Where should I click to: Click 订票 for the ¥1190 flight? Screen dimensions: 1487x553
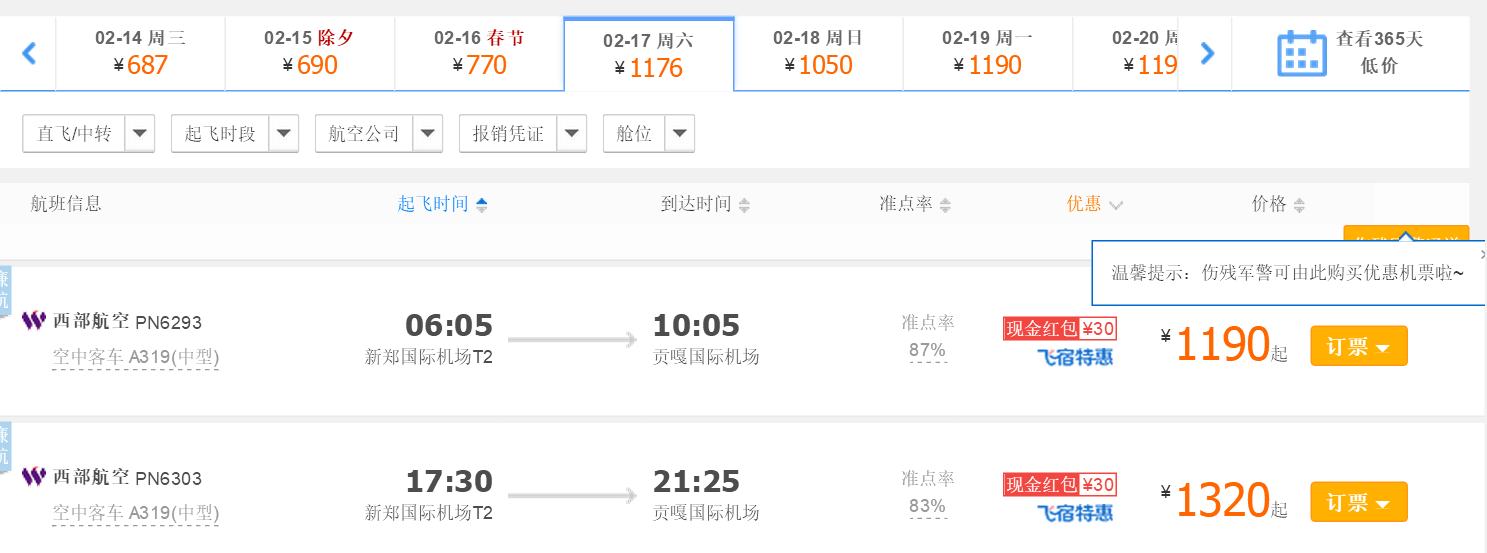pos(1358,346)
